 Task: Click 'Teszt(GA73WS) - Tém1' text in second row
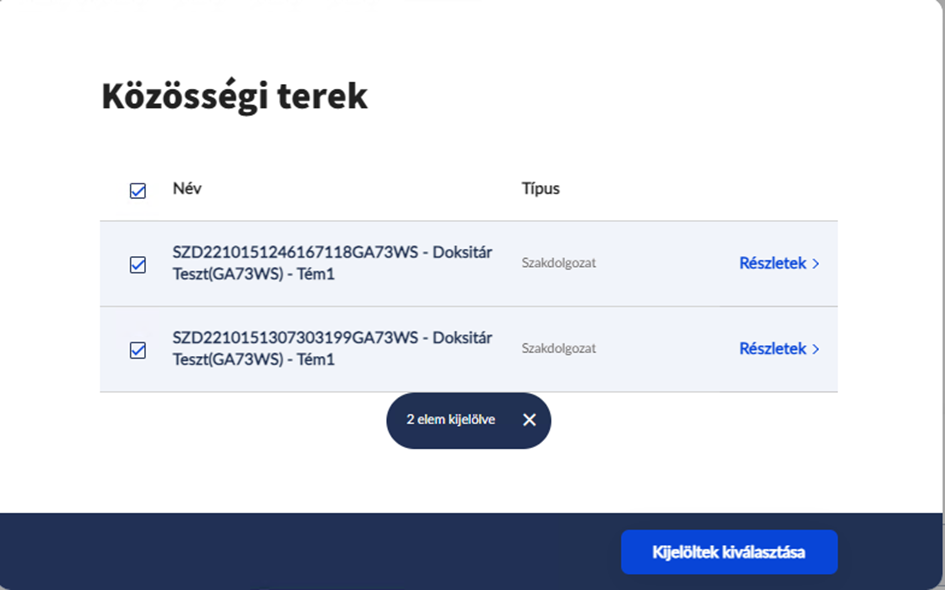click(253, 359)
